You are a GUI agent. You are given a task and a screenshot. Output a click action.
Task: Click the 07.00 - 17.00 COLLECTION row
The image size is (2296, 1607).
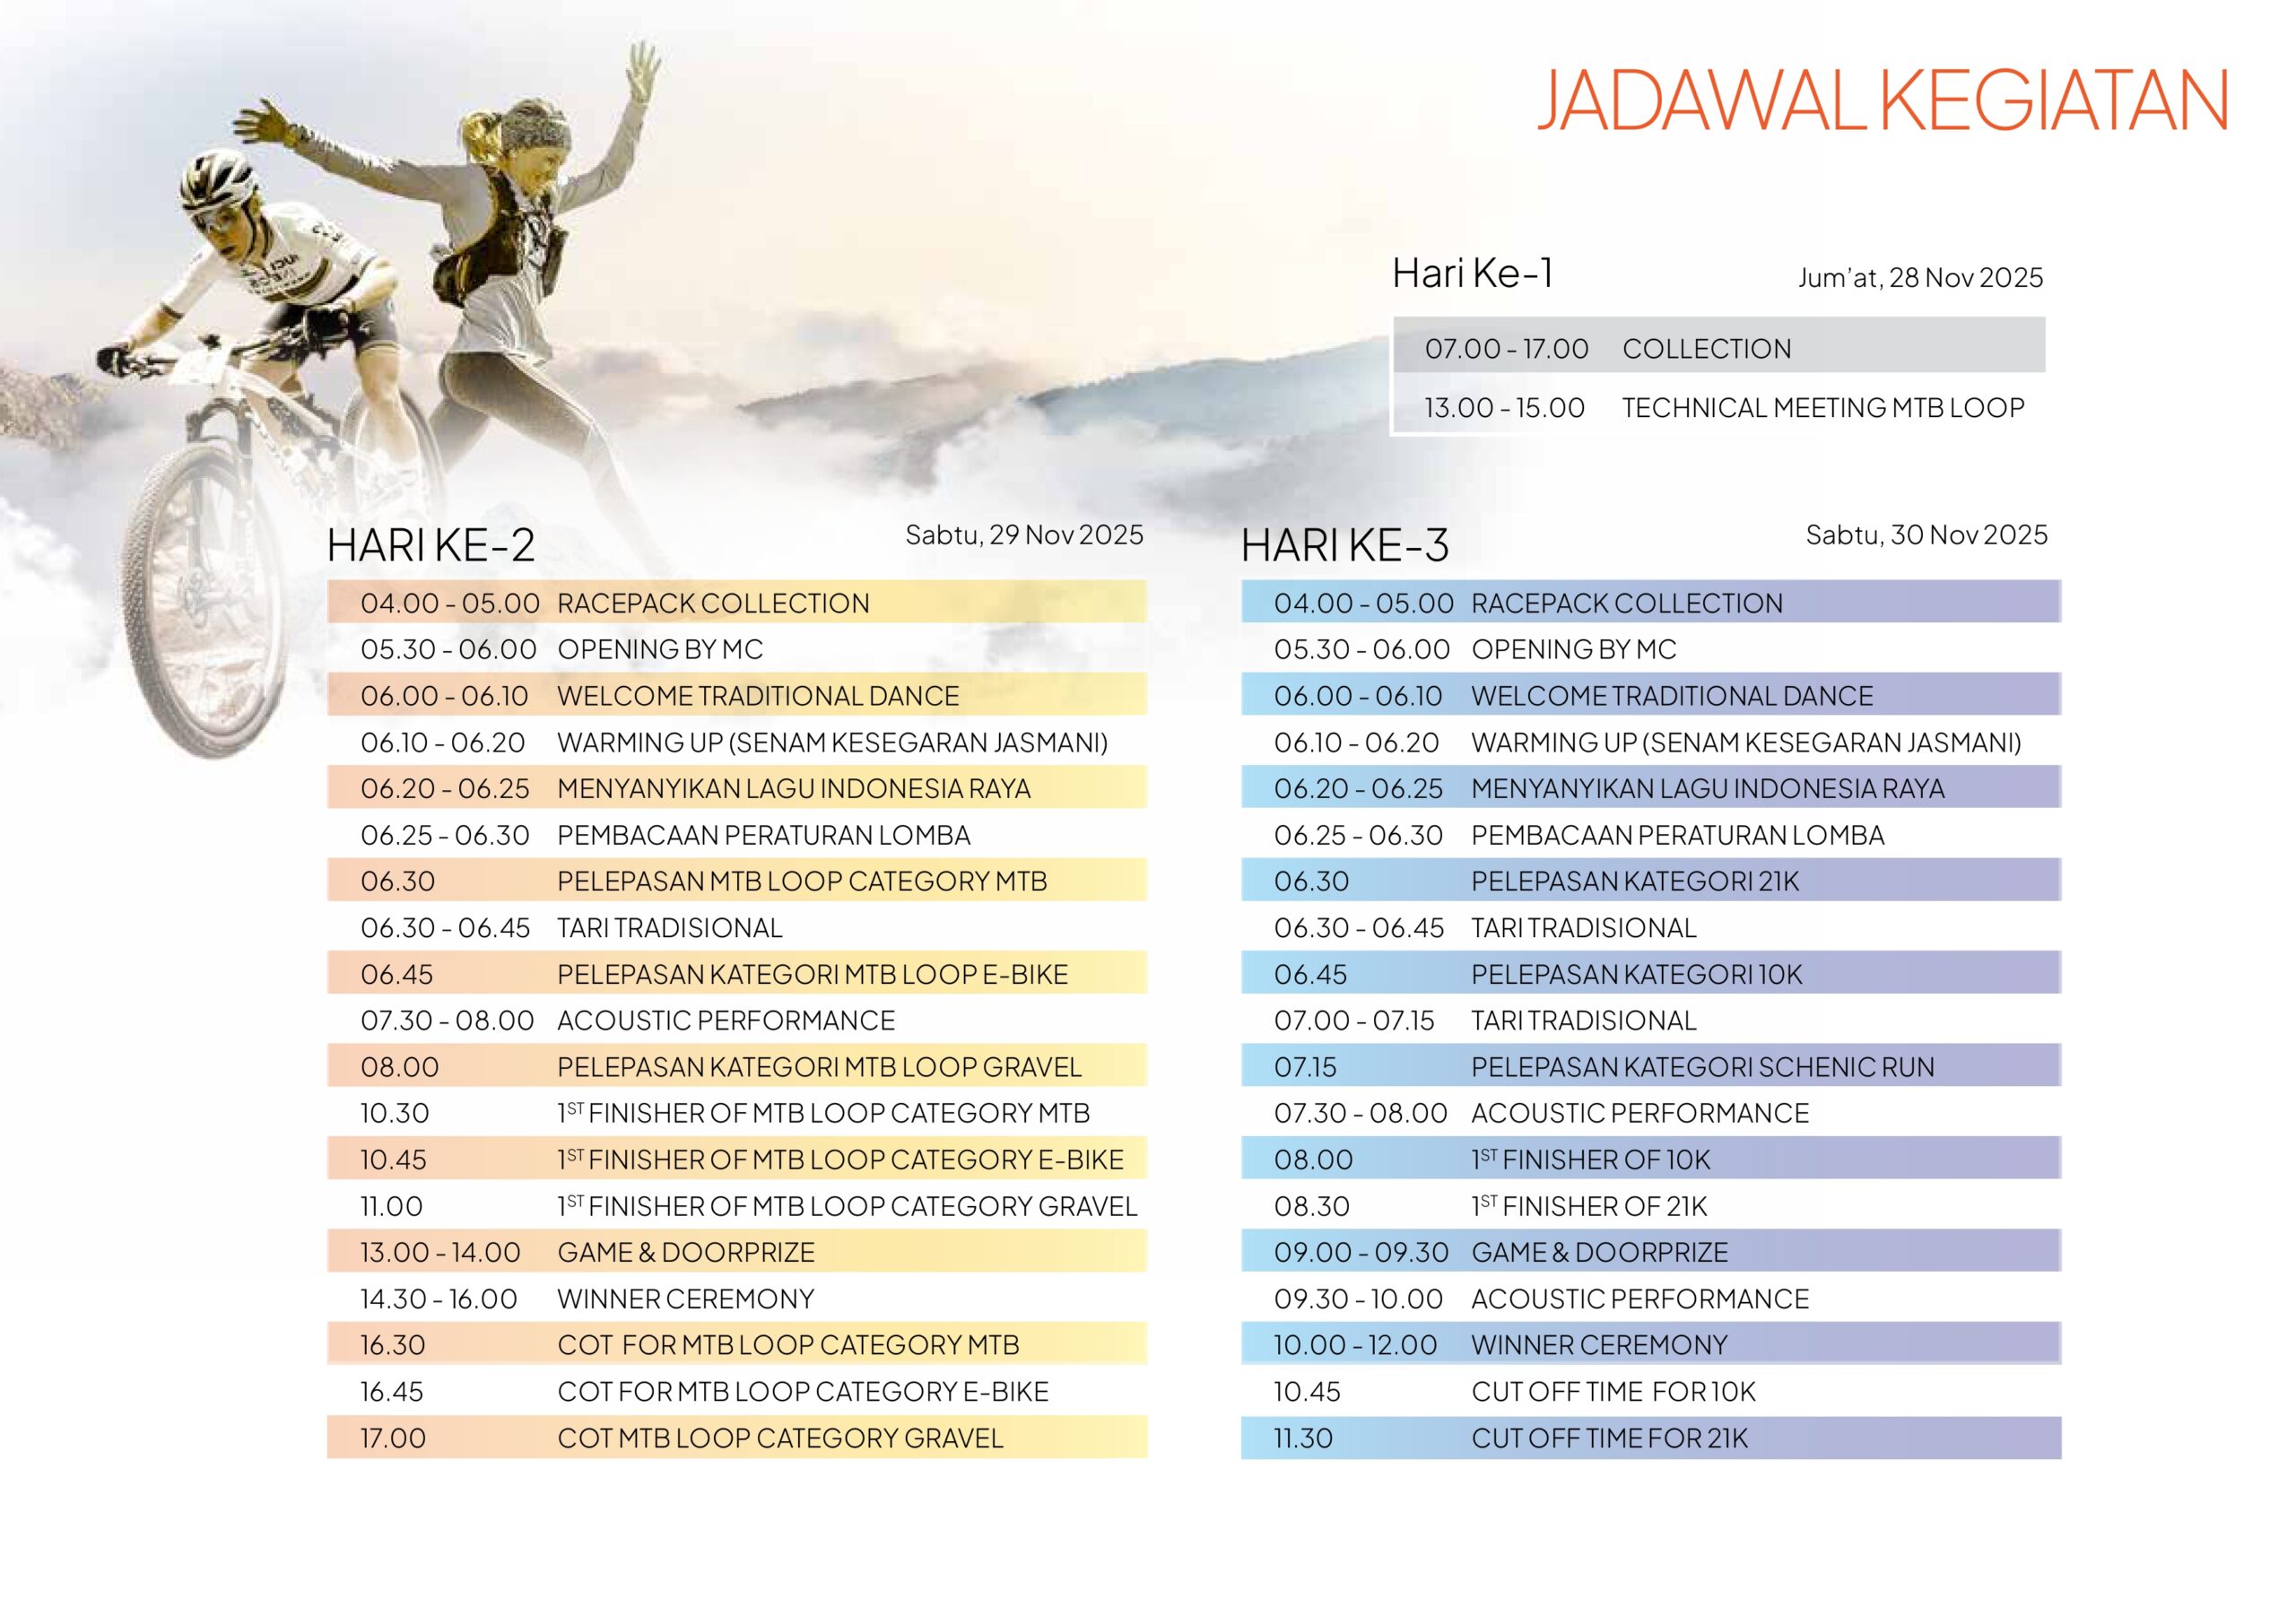(1718, 348)
